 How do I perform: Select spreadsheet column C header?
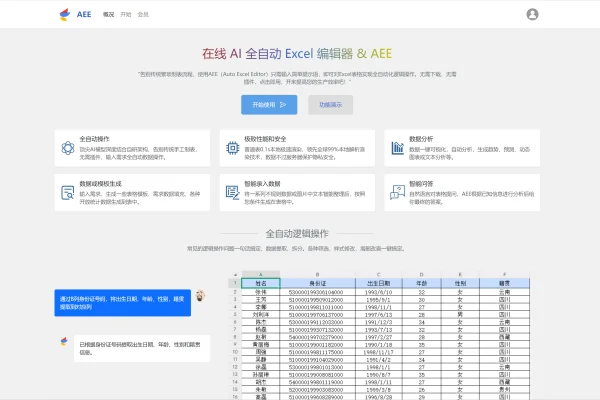[378, 274]
